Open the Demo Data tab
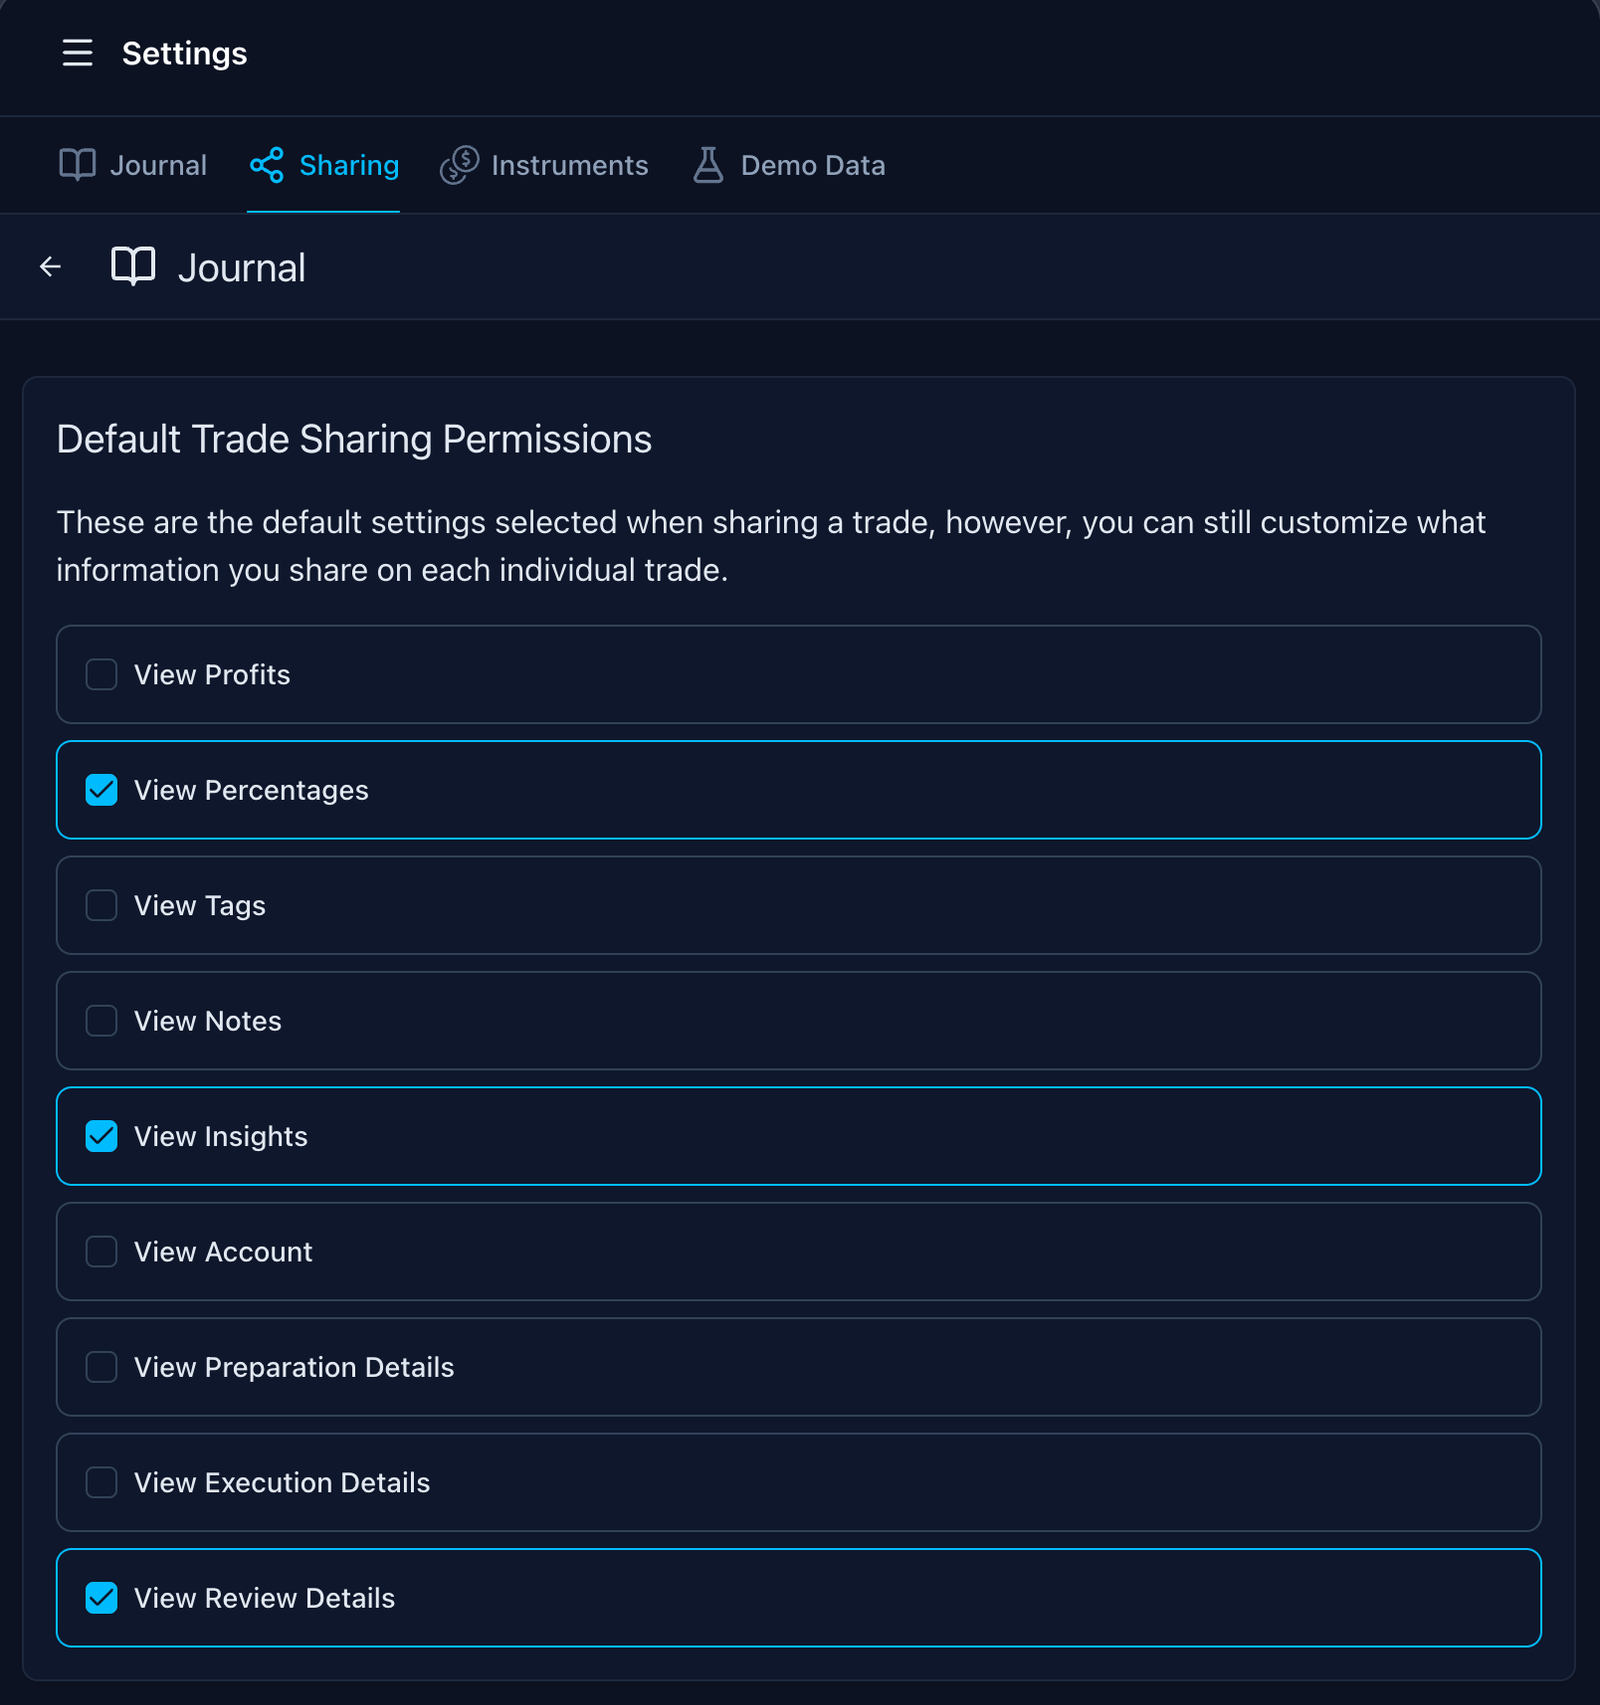The image size is (1600, 1705). pyautogui.click(x=812, y=165)
